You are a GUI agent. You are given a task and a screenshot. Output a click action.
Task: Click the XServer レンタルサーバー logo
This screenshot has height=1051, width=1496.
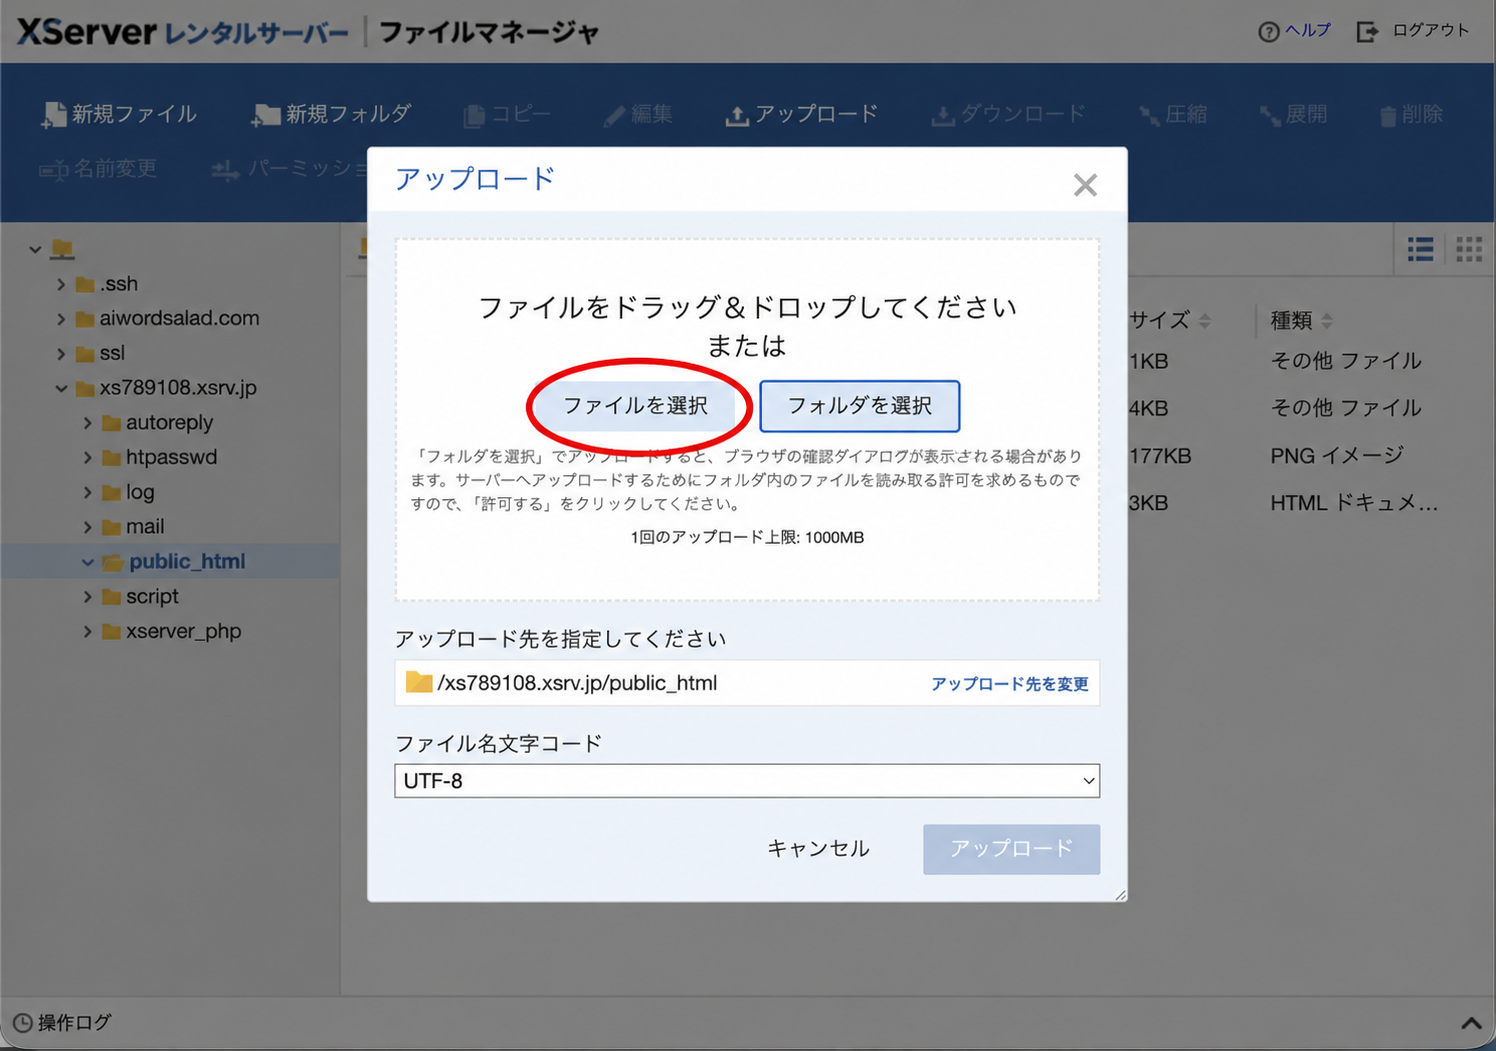[x=183, y=32]
